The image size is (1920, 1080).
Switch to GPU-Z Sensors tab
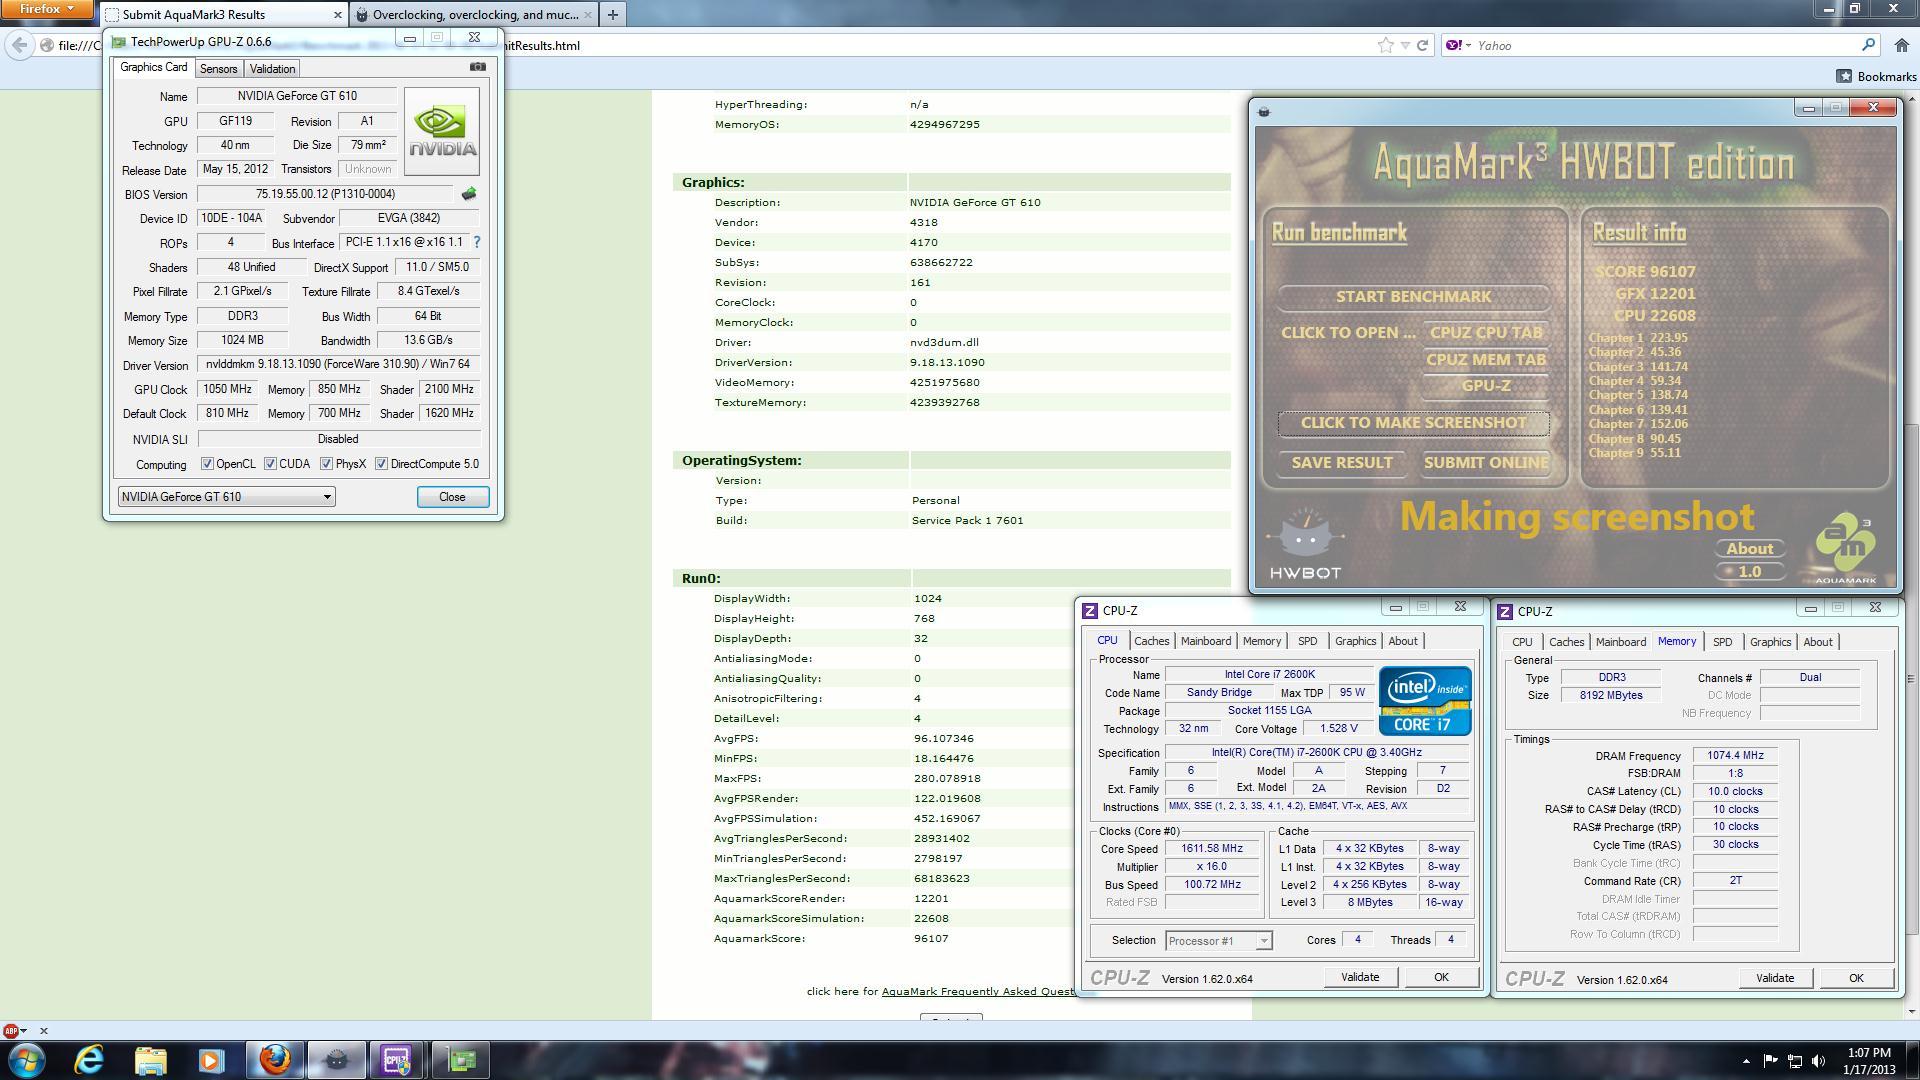point(218,69)
